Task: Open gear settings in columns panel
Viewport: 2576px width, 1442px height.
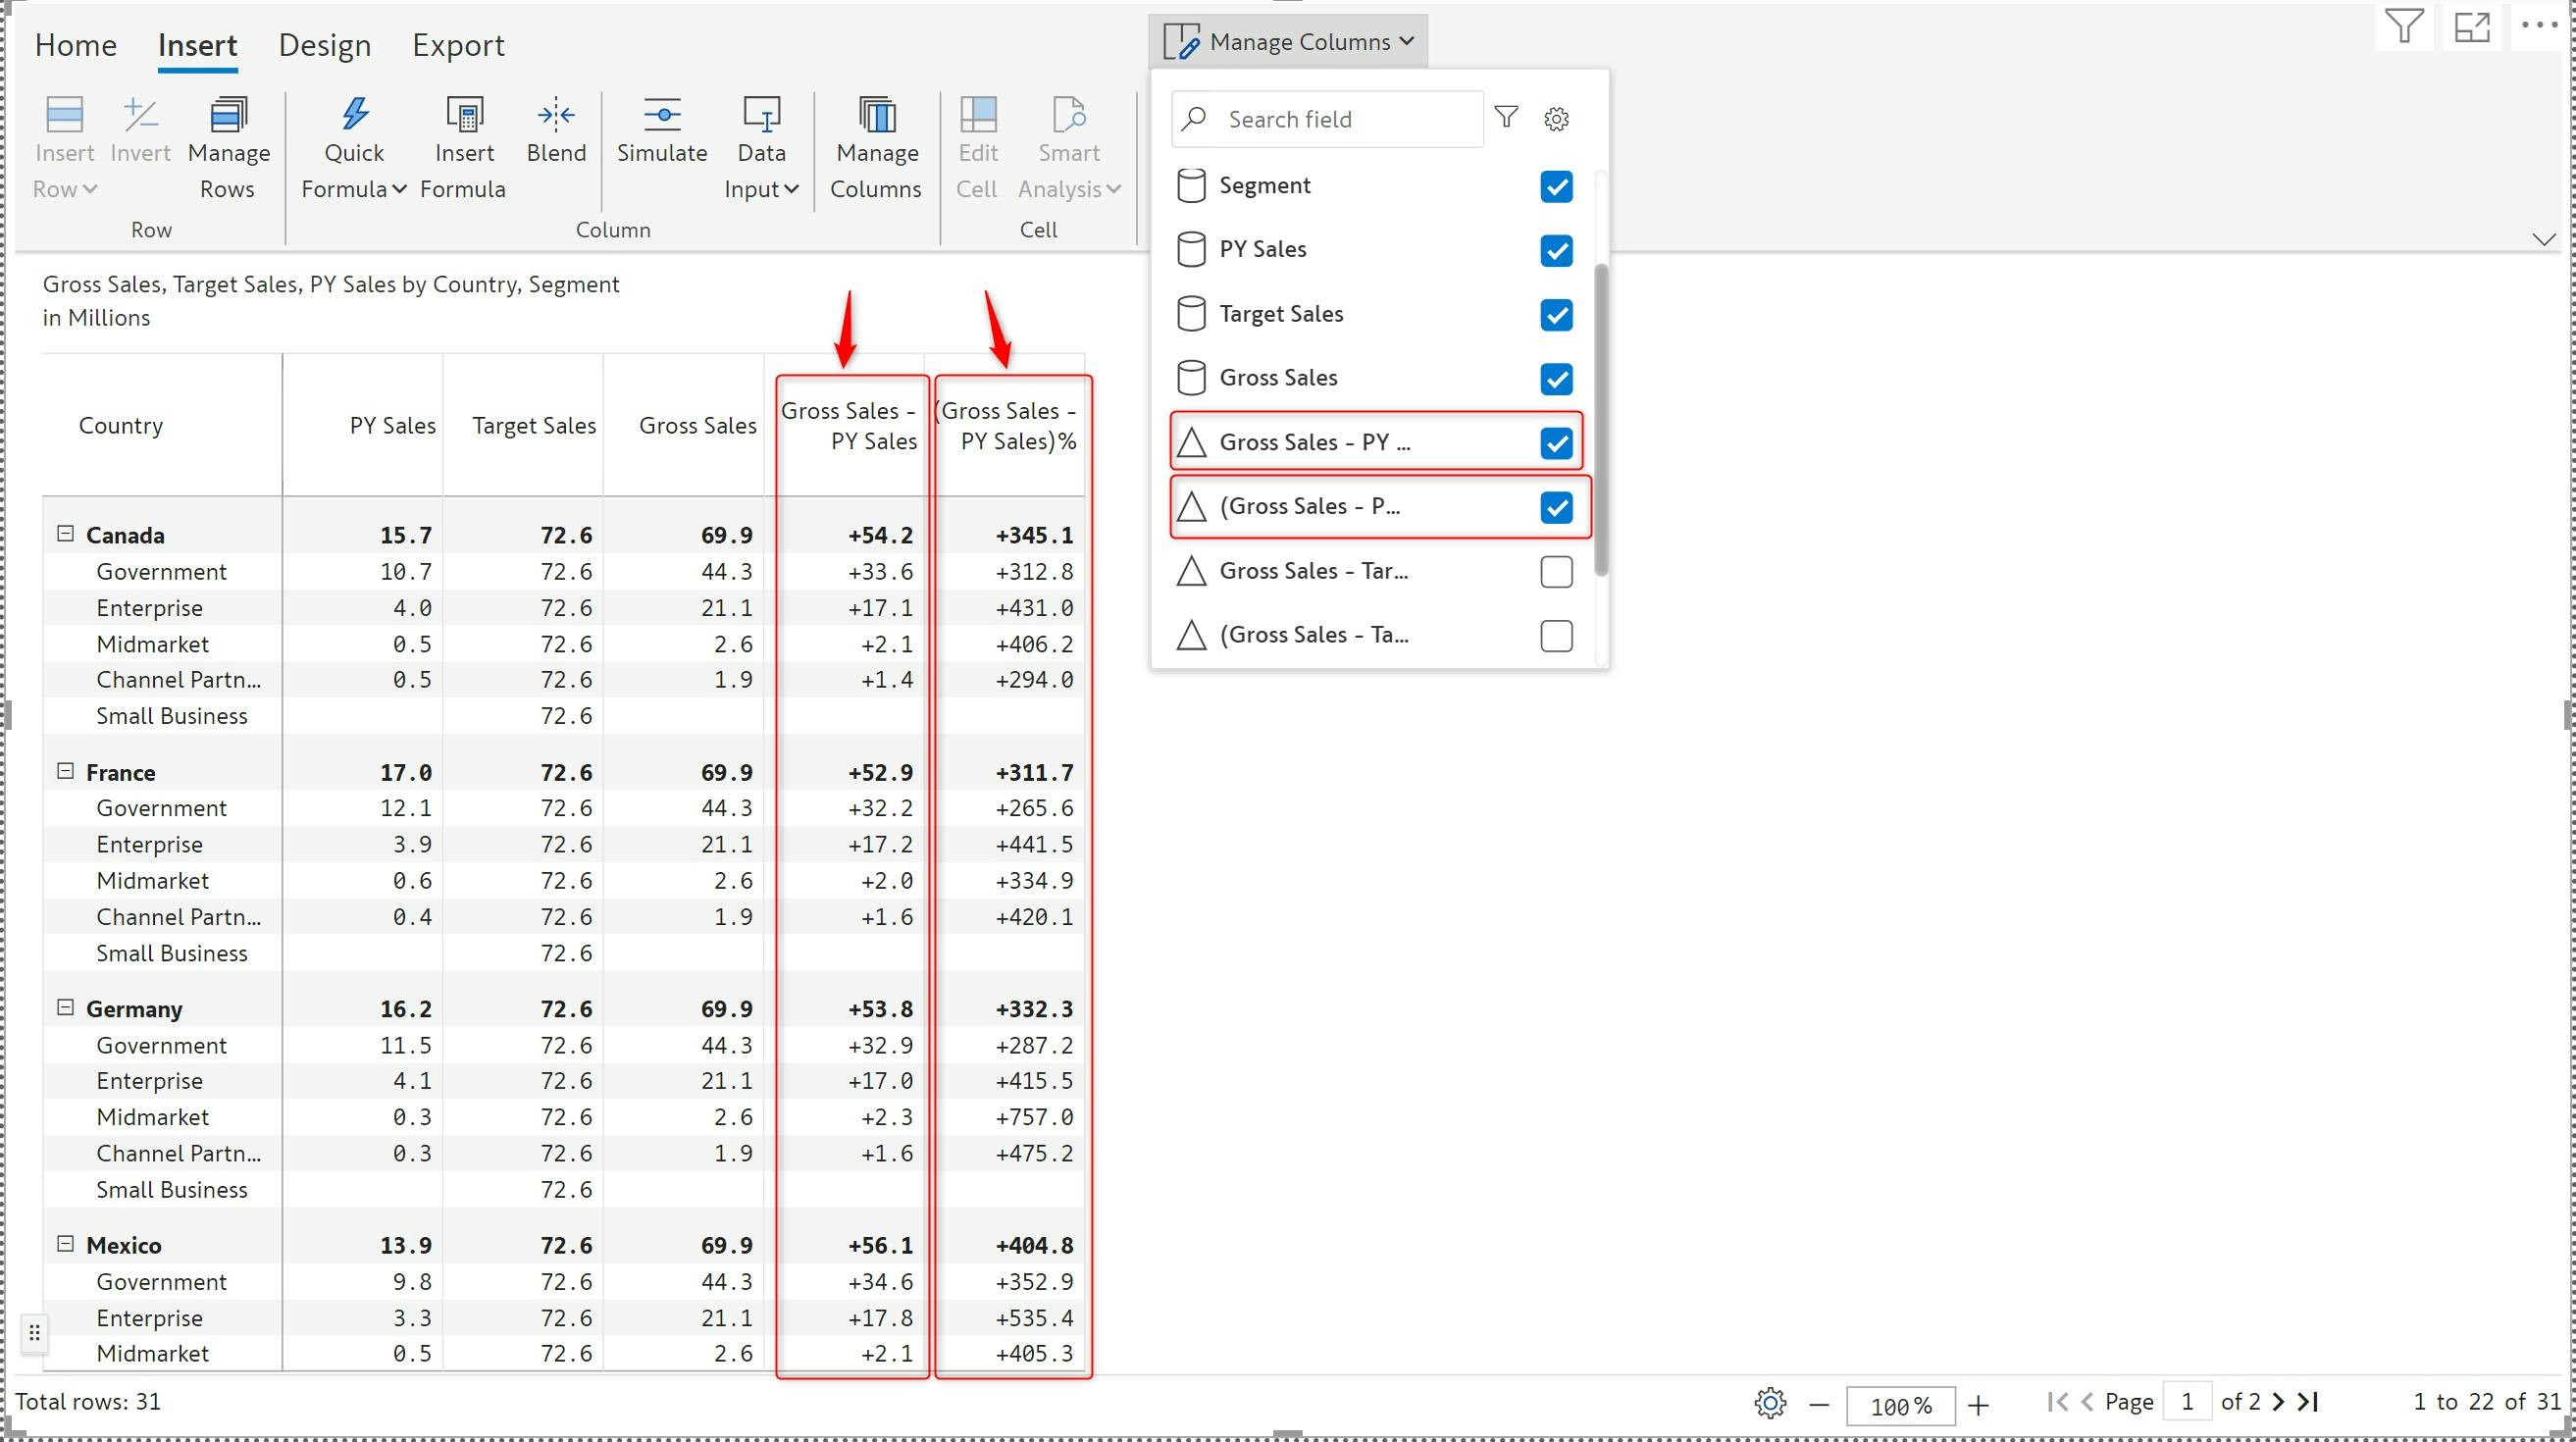Action: point(1556,119)
